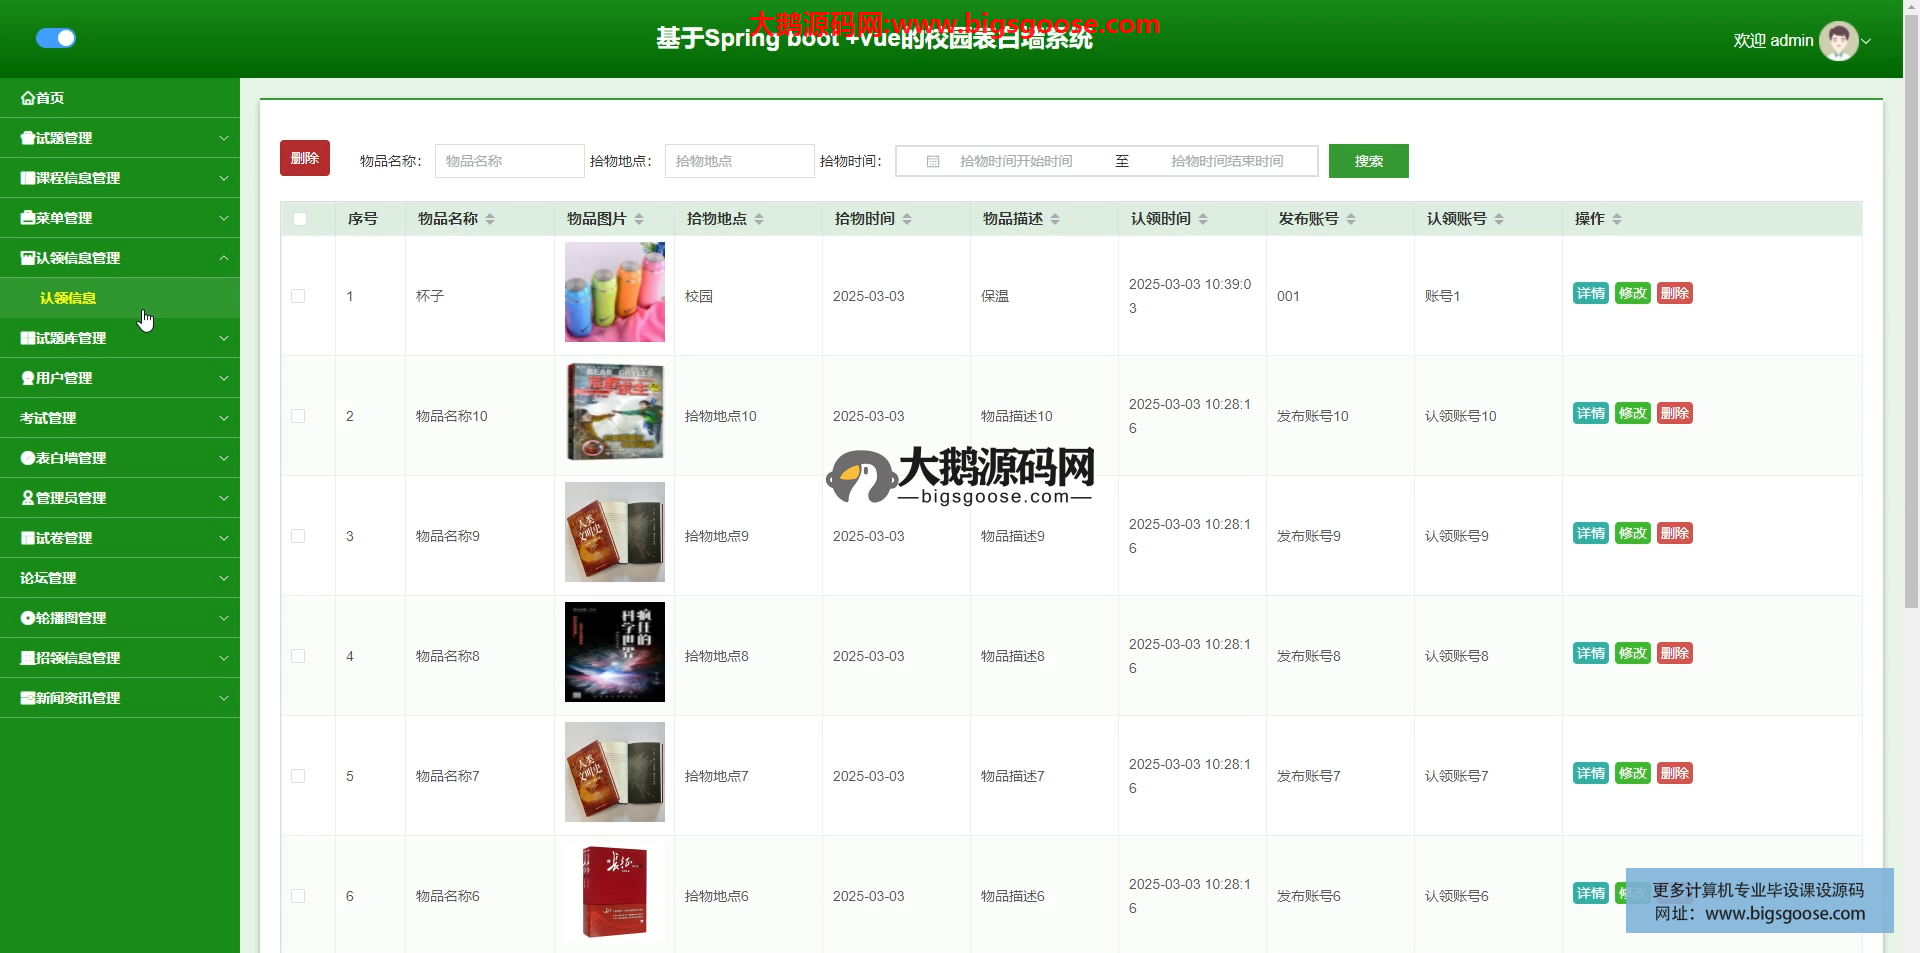The height and width of the screenshot is (953, 1920).
Task: Click the 物品名称 search input field
Action: (x=509, y=161)
